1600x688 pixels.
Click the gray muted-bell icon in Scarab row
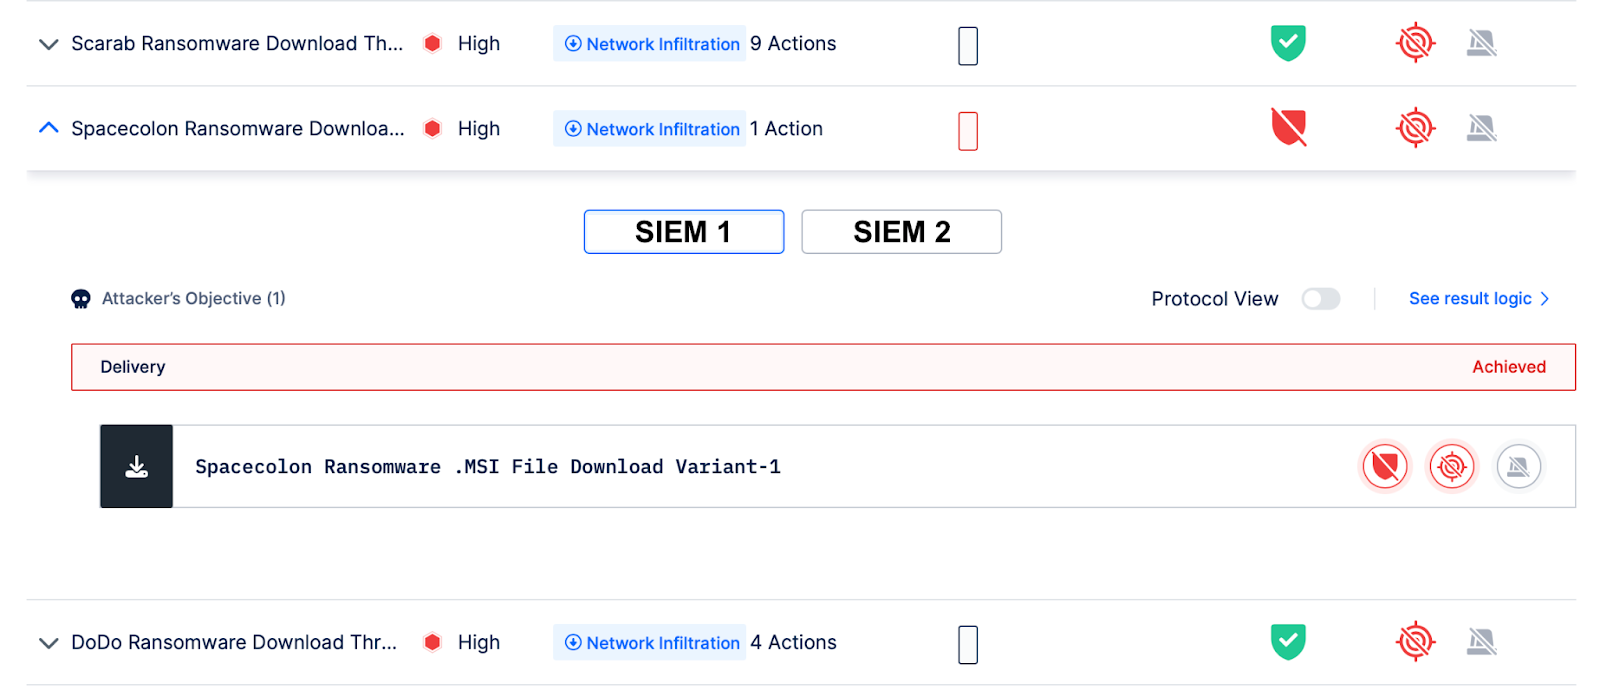click(1481, 43)
